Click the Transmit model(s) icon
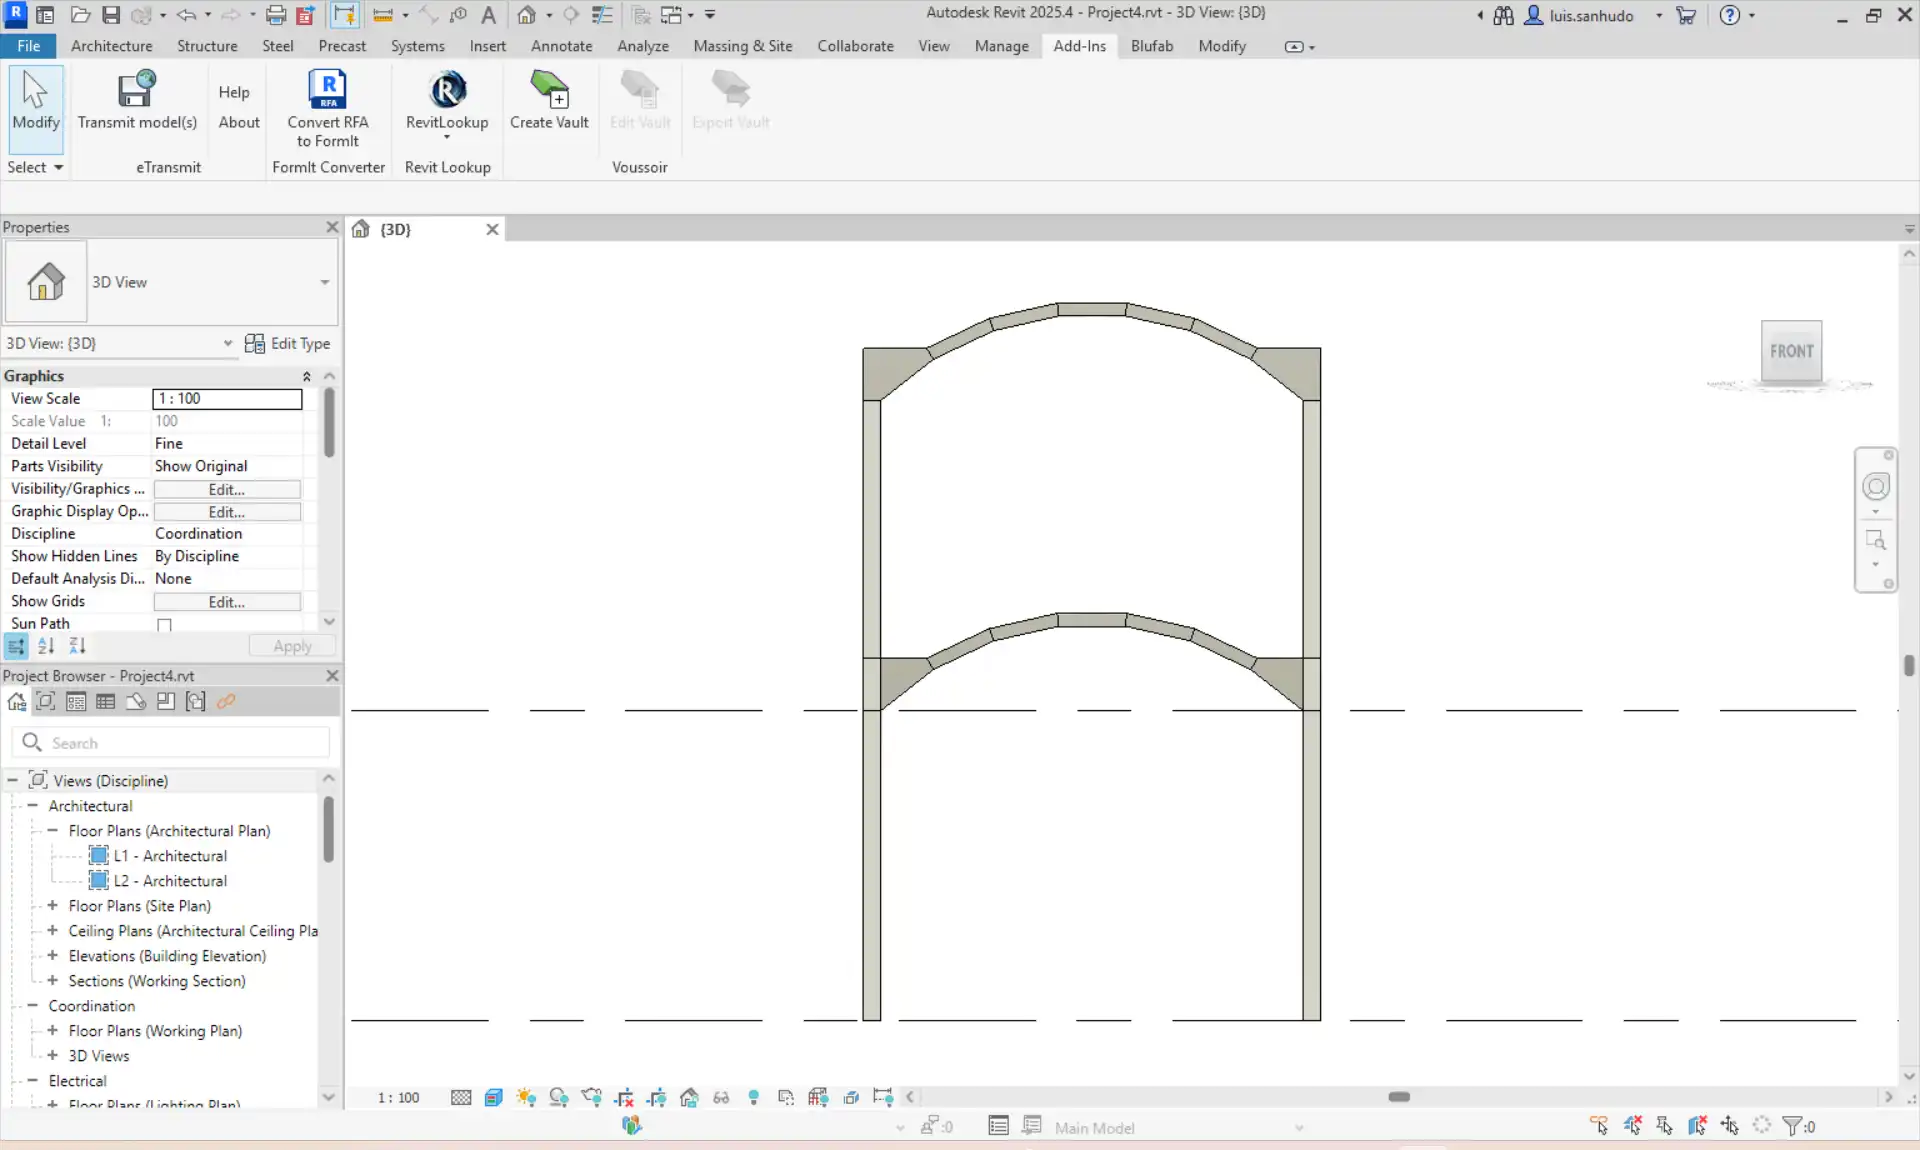Screen dimensions: 1920x1150 [x=137, y=90]
